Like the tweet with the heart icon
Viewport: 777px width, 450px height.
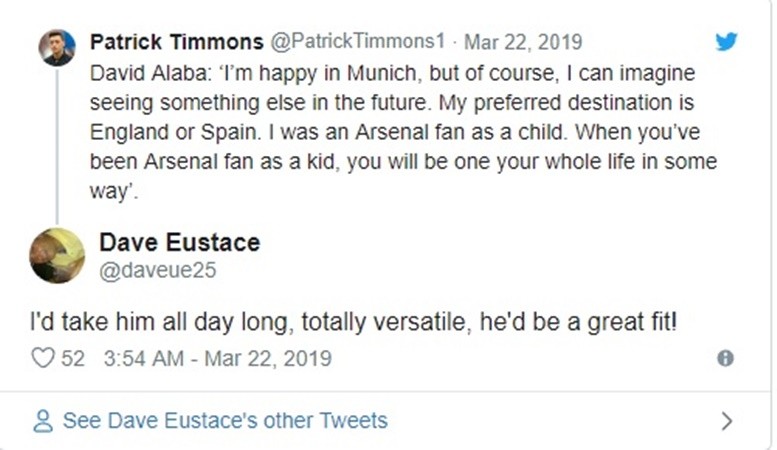pos(42,357)
